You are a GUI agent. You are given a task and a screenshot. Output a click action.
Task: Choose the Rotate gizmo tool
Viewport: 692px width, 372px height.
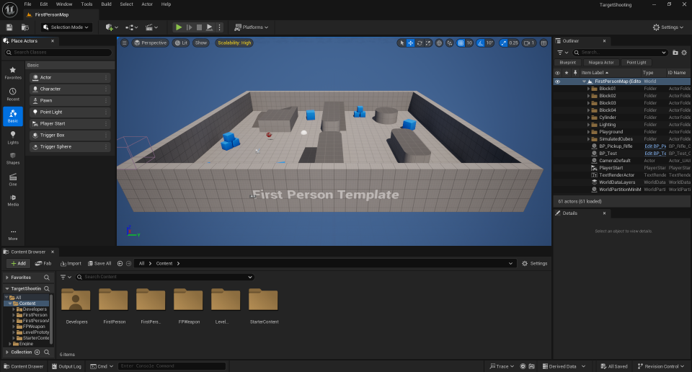[419, 43]
